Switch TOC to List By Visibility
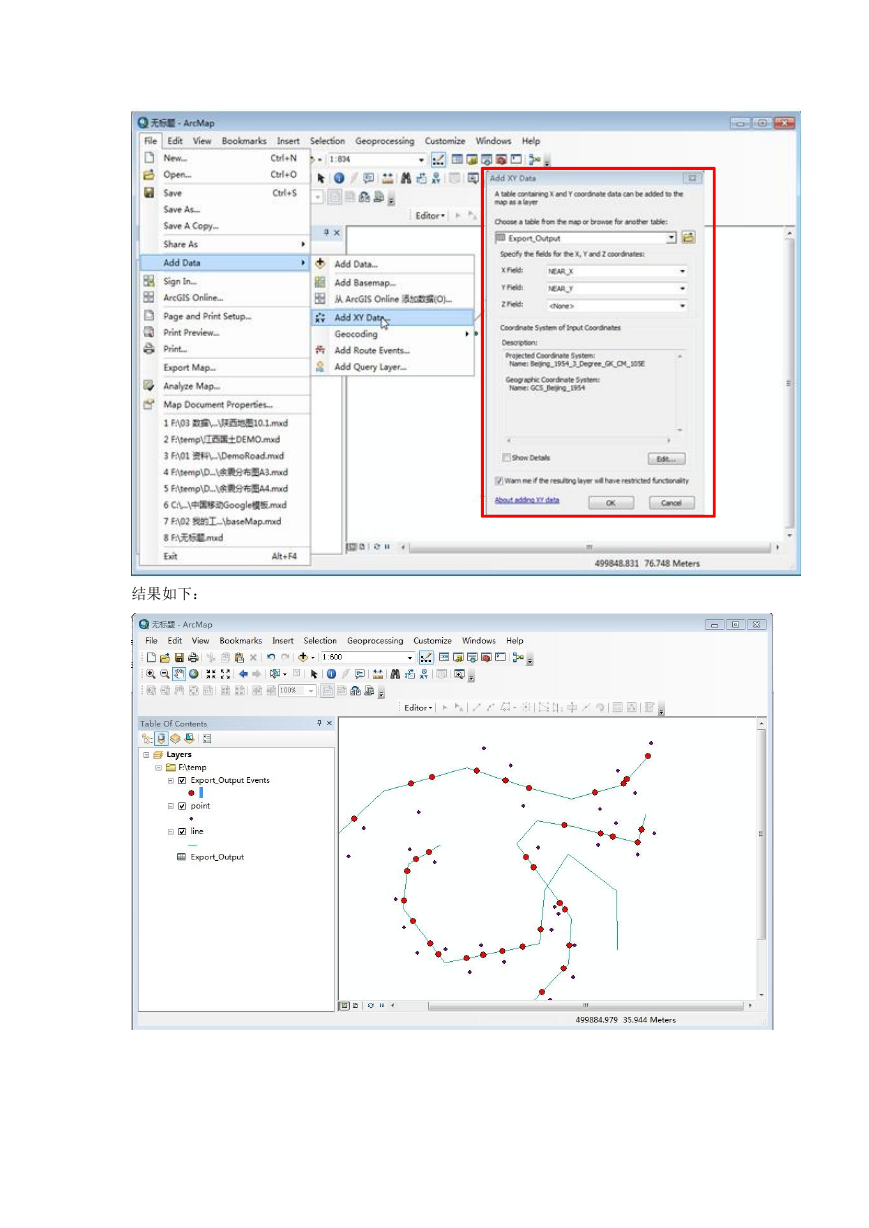Screen dimensions: 869x1228 (x=175, y=739)
